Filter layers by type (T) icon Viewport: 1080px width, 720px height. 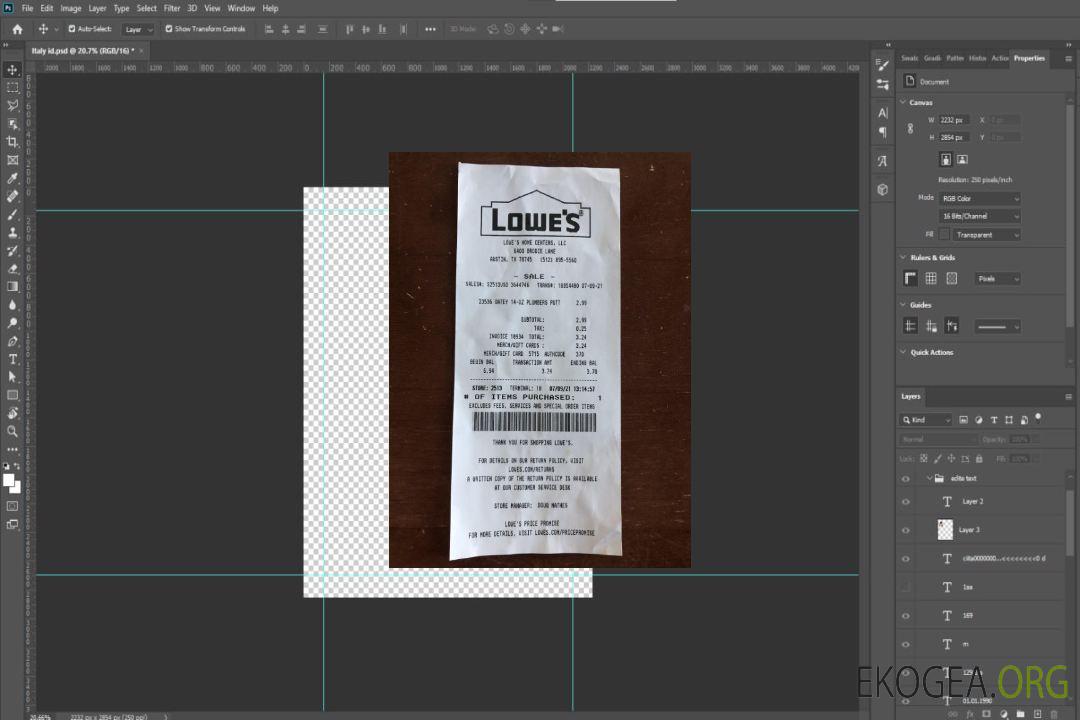pyautogui.click(x=994, y=420)
